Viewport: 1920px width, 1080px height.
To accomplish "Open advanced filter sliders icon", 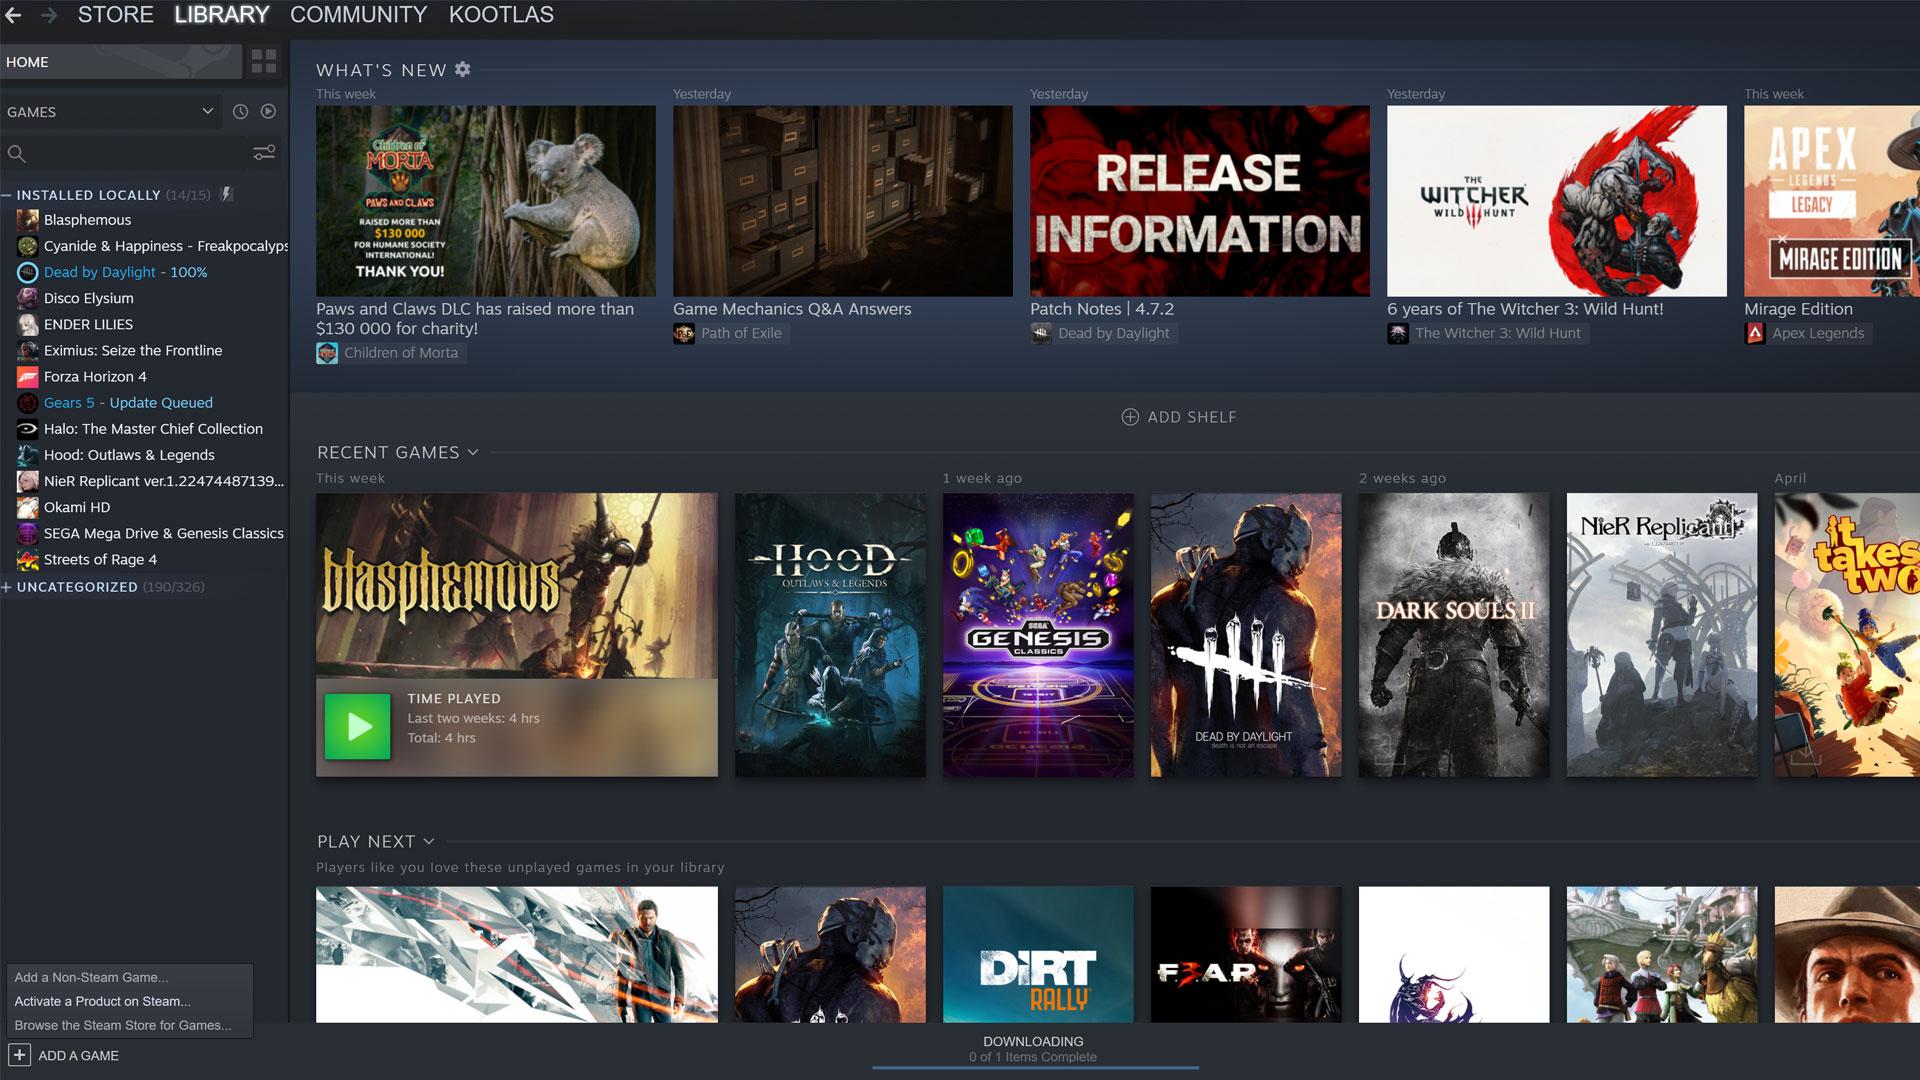I will pos(264,153).
